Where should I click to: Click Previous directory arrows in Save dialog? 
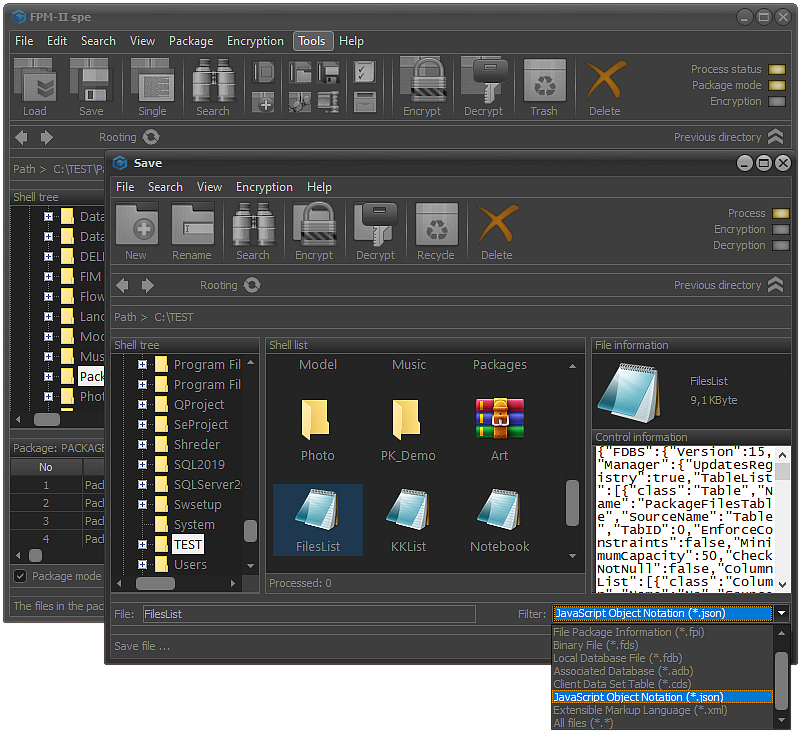point(775,285)
